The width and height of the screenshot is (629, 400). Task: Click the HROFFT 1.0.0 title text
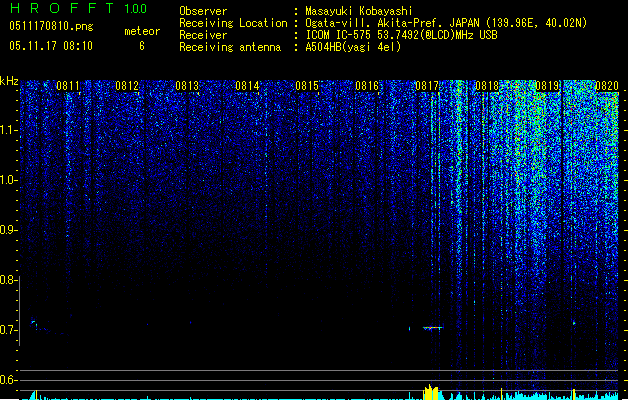pyautogui.click(x=78, y=8)
